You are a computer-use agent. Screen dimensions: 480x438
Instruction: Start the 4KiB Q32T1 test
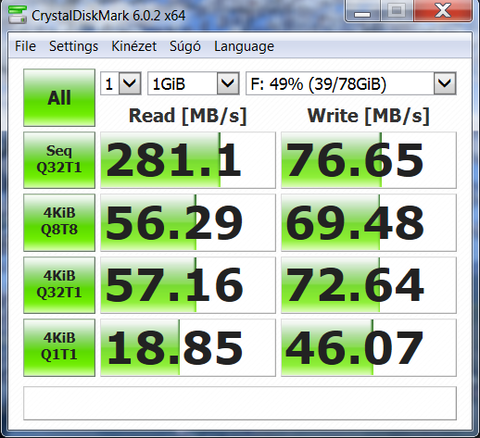[x=59, y=285]
